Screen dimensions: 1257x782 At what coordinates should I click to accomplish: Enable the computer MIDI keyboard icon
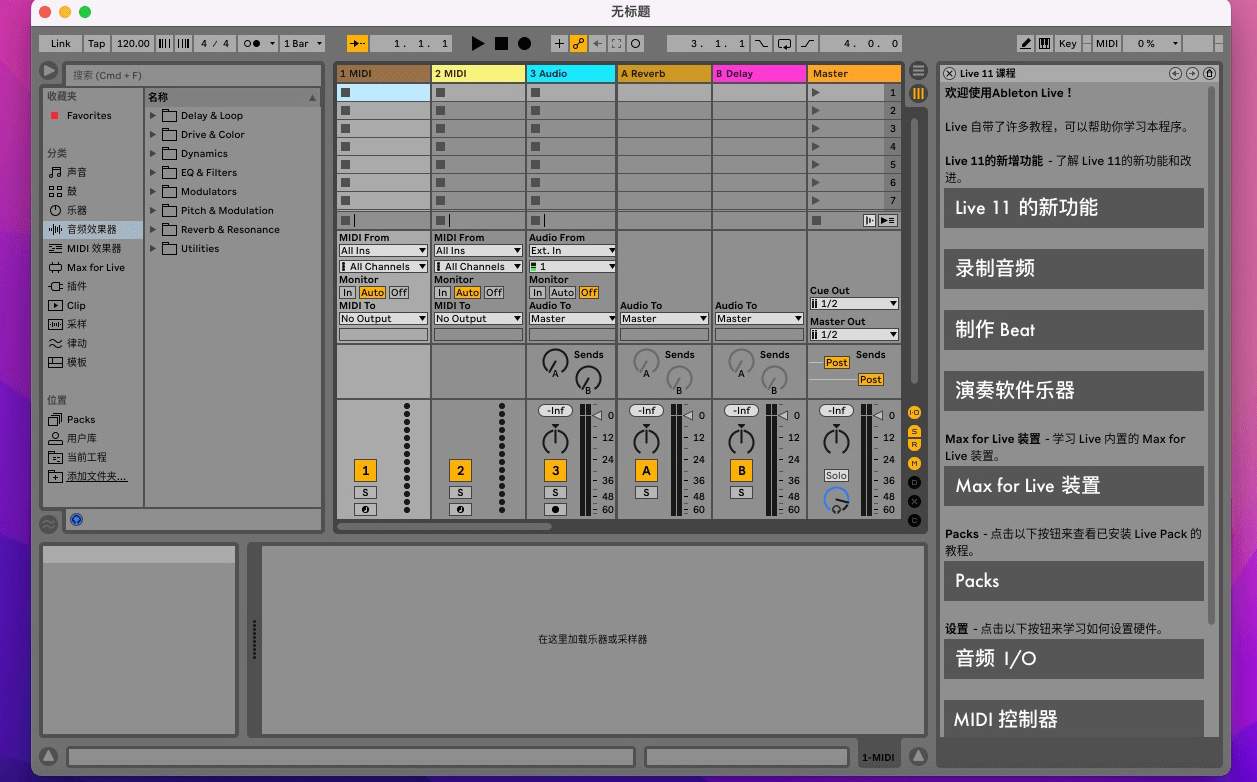[x=1044, y=44]
